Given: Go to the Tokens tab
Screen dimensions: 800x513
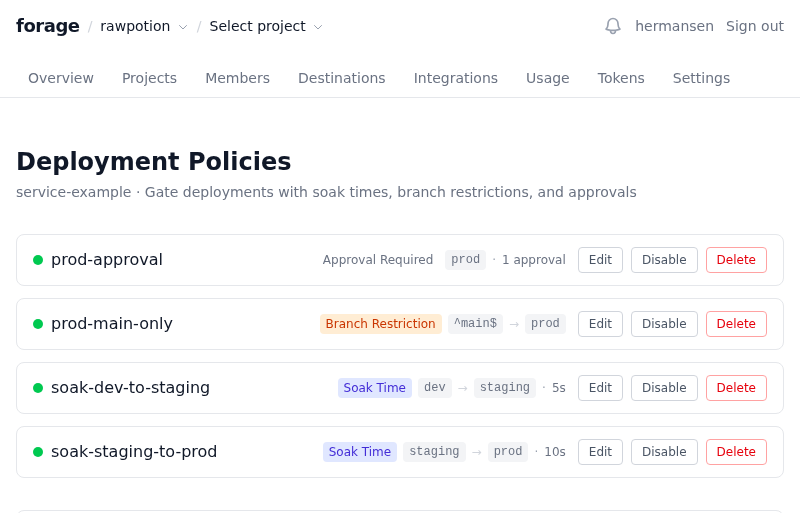Looking at the screenshot, I should (621, 78).
